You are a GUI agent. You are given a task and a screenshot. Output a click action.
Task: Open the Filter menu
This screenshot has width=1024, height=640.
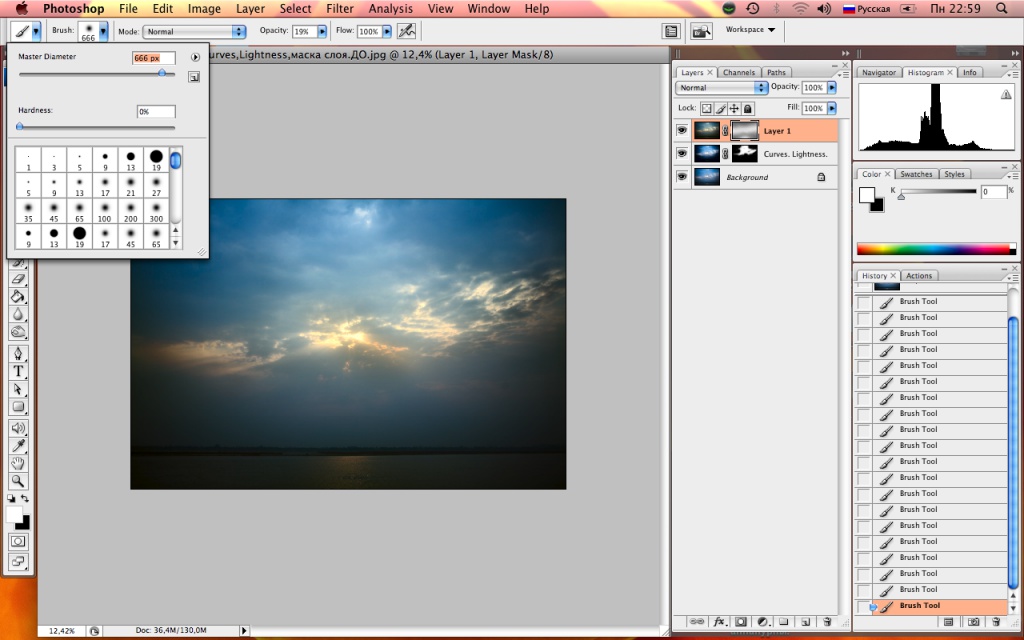[340, 9]
